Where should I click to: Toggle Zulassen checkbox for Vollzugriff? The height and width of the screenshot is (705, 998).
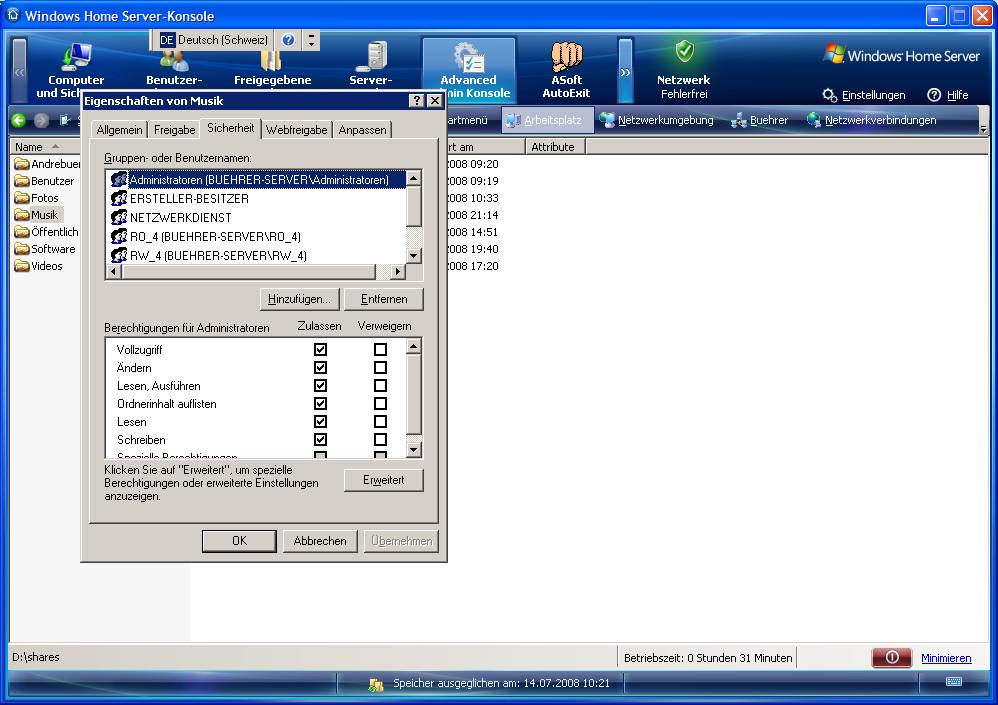click(320, 349)
